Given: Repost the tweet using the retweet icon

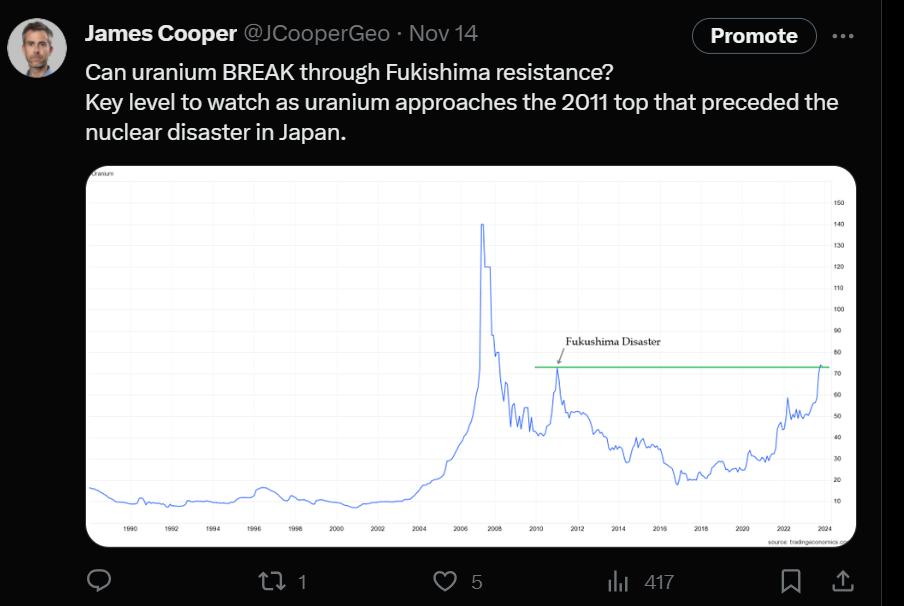Looking at the screenshot, I should click(x=269, y=581).
